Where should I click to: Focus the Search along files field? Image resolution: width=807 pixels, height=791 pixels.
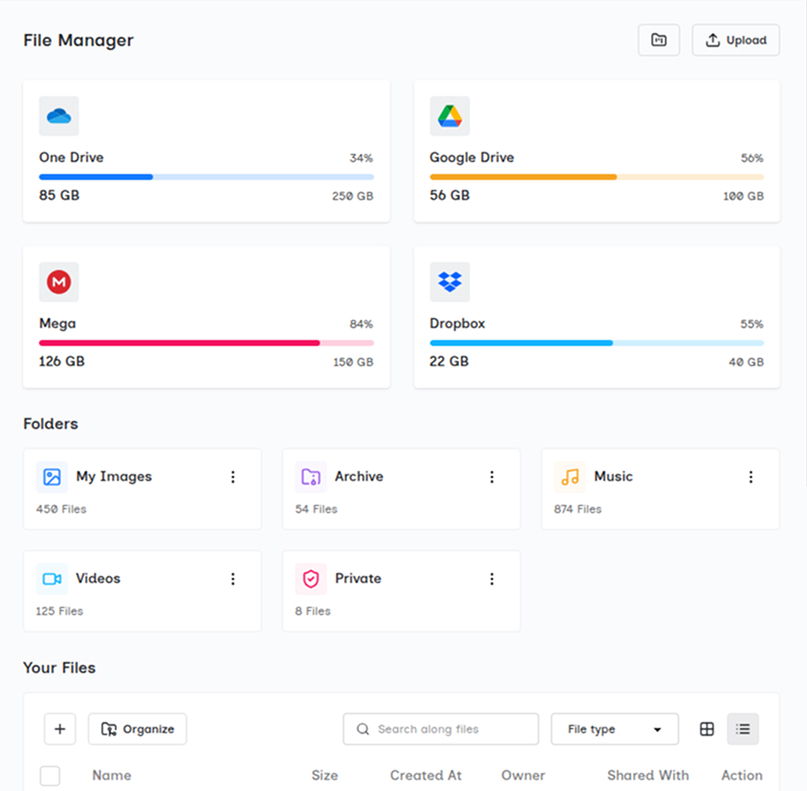[x=441, y=729]
